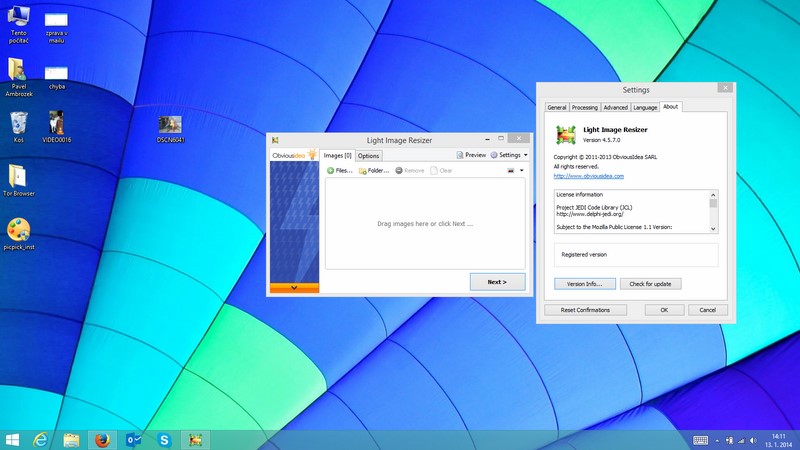Switch to the Options tab
This screenshot has width=800, height=450.
point(368,156)
